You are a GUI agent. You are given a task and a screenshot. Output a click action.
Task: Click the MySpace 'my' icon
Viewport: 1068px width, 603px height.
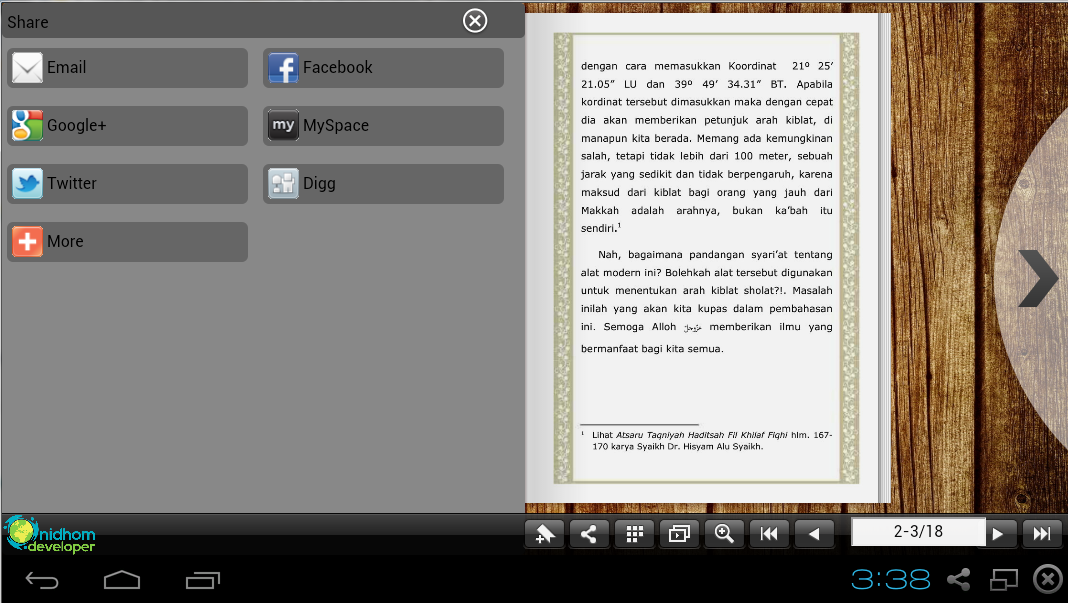[283, 125]
